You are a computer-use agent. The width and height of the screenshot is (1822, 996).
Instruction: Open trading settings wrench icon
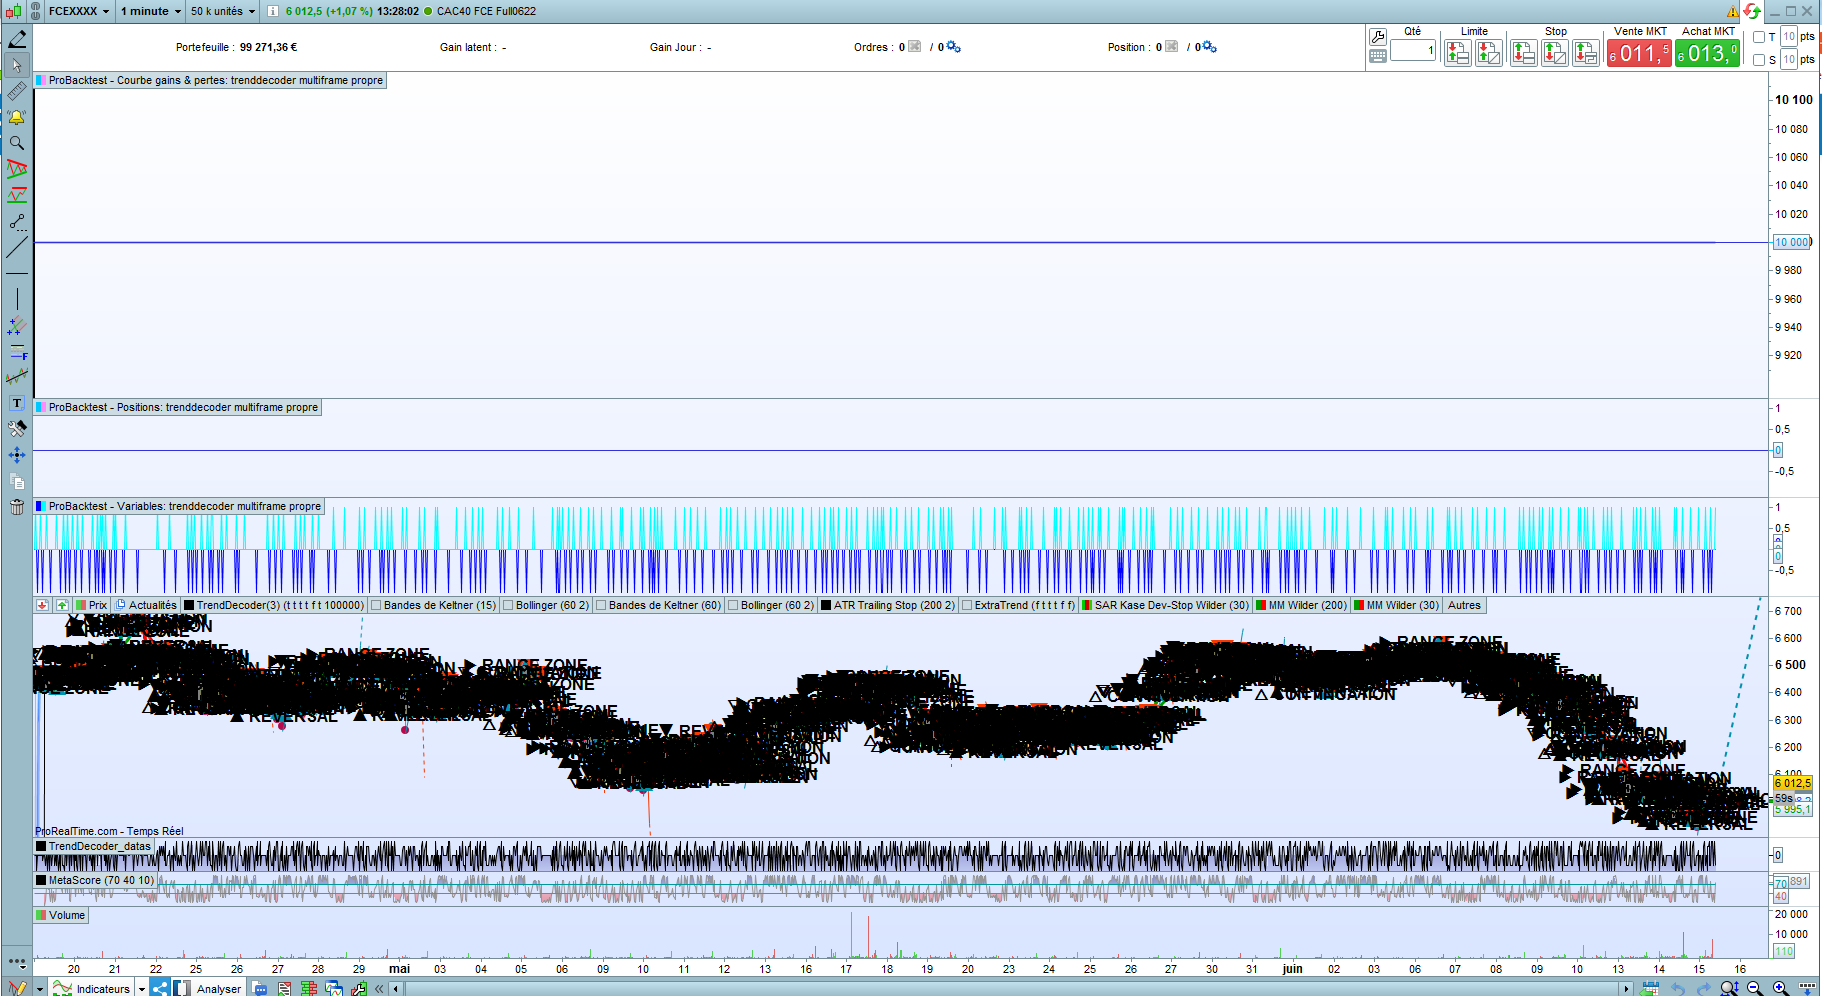tap(1378, 37)
